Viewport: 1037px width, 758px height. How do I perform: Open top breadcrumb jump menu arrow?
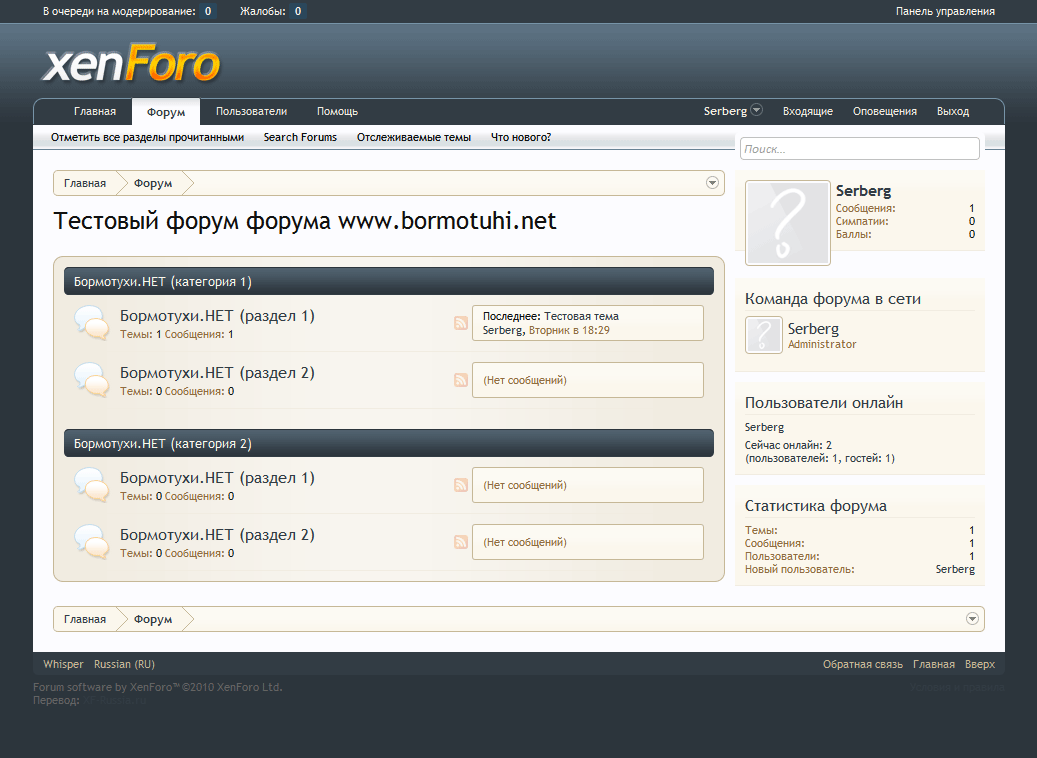[712, 183]
